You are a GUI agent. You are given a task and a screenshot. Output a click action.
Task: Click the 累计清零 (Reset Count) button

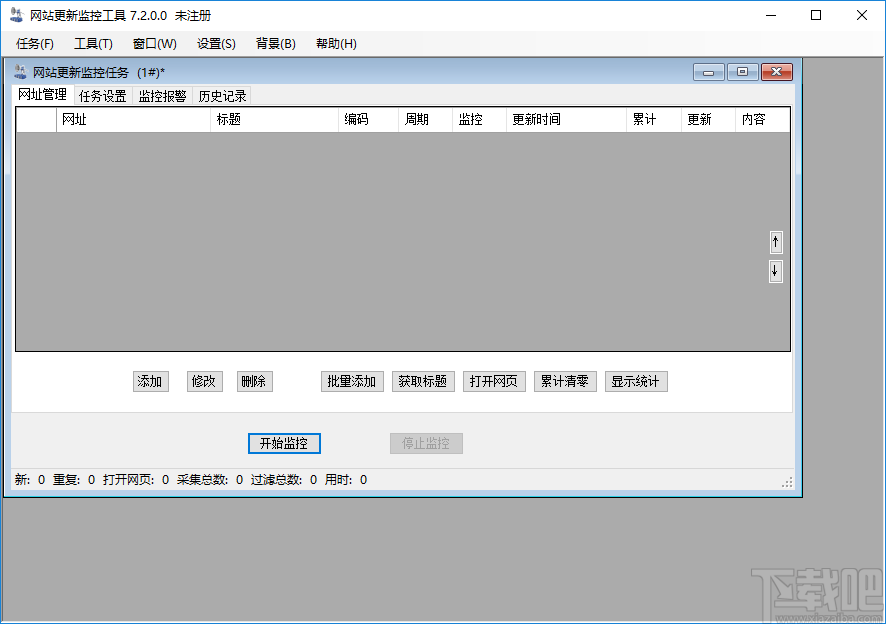[564, 381]
